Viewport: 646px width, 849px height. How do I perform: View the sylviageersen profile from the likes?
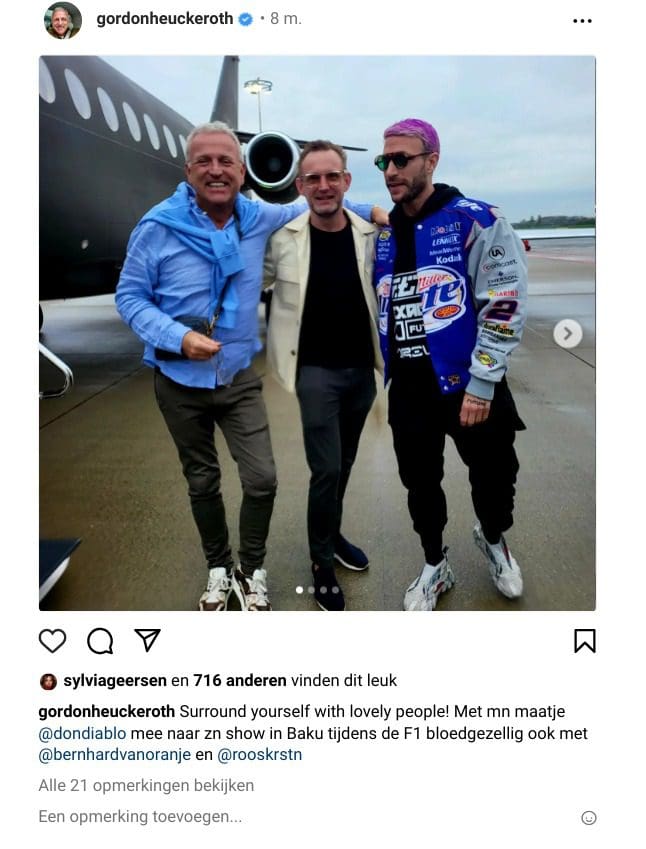click(115, 681)
